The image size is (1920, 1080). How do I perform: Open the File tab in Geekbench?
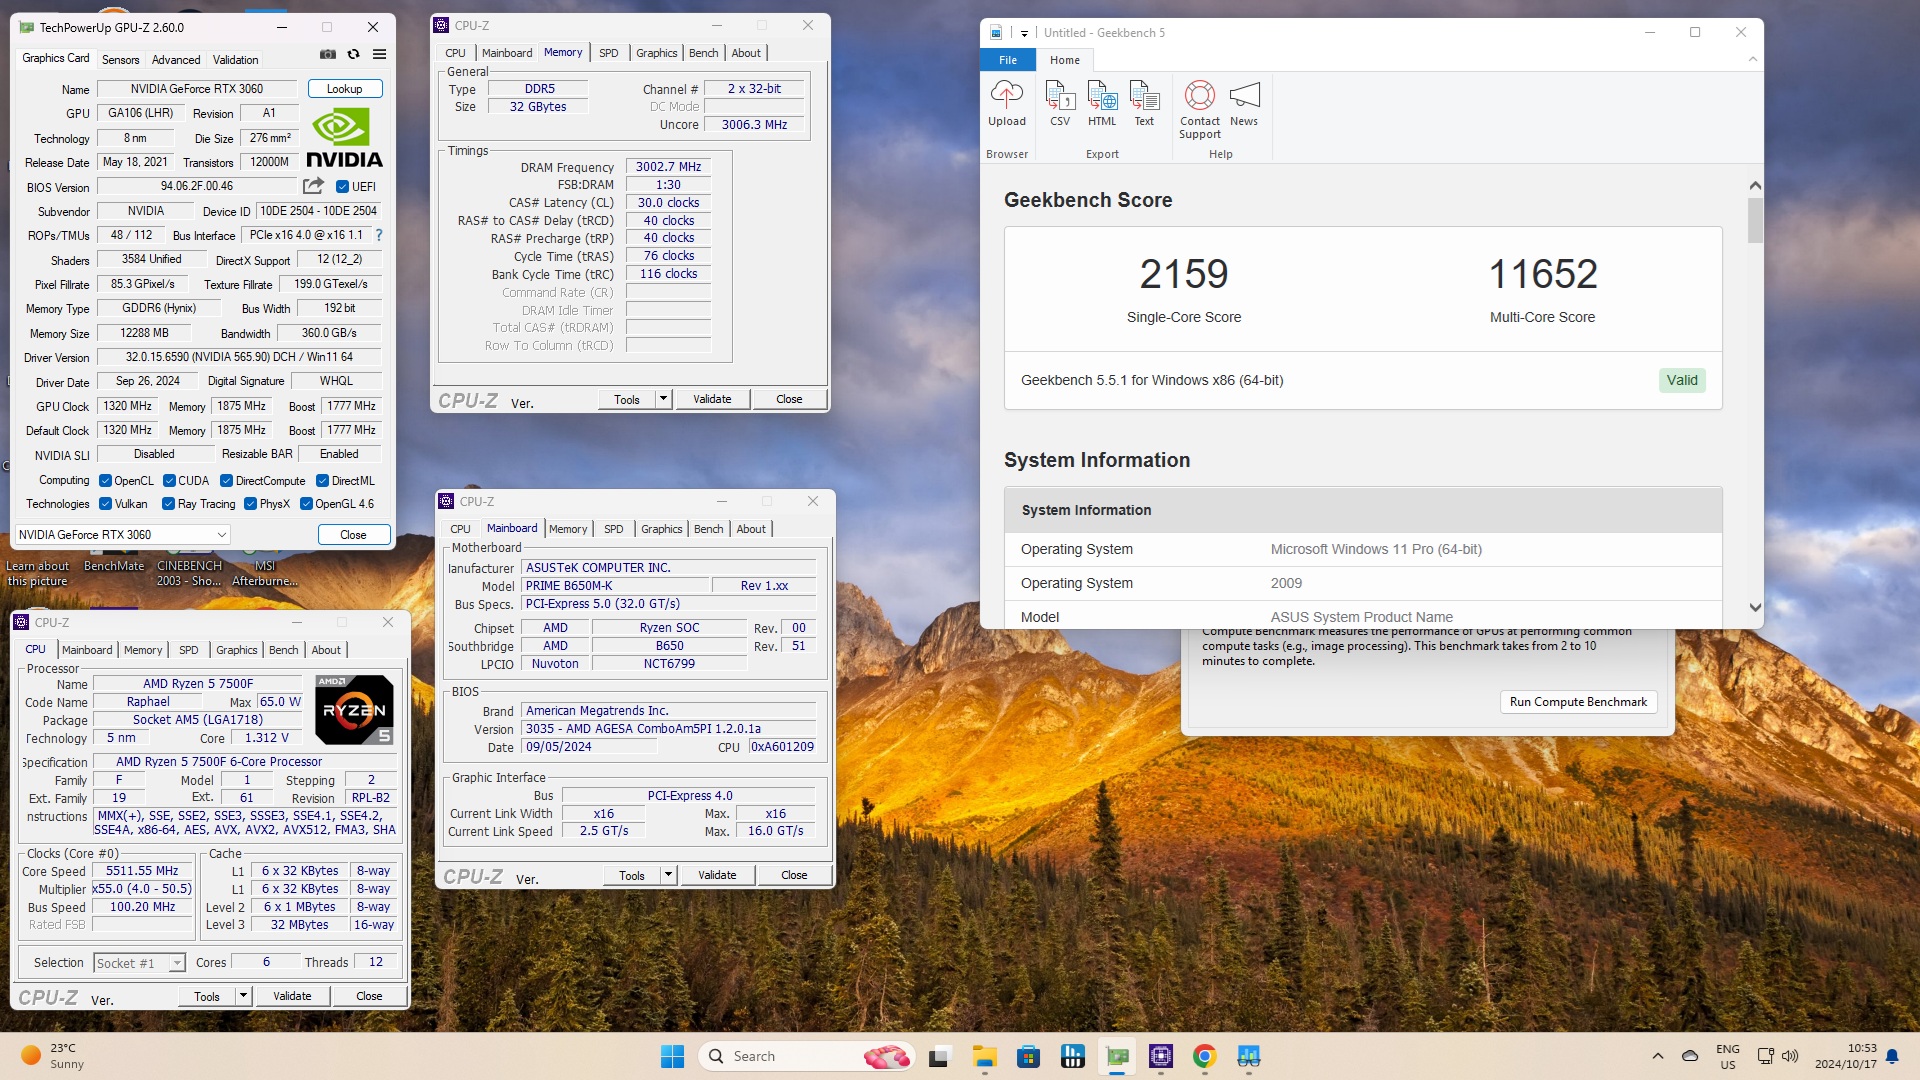pyautogui.click(x=1008, y=60)
